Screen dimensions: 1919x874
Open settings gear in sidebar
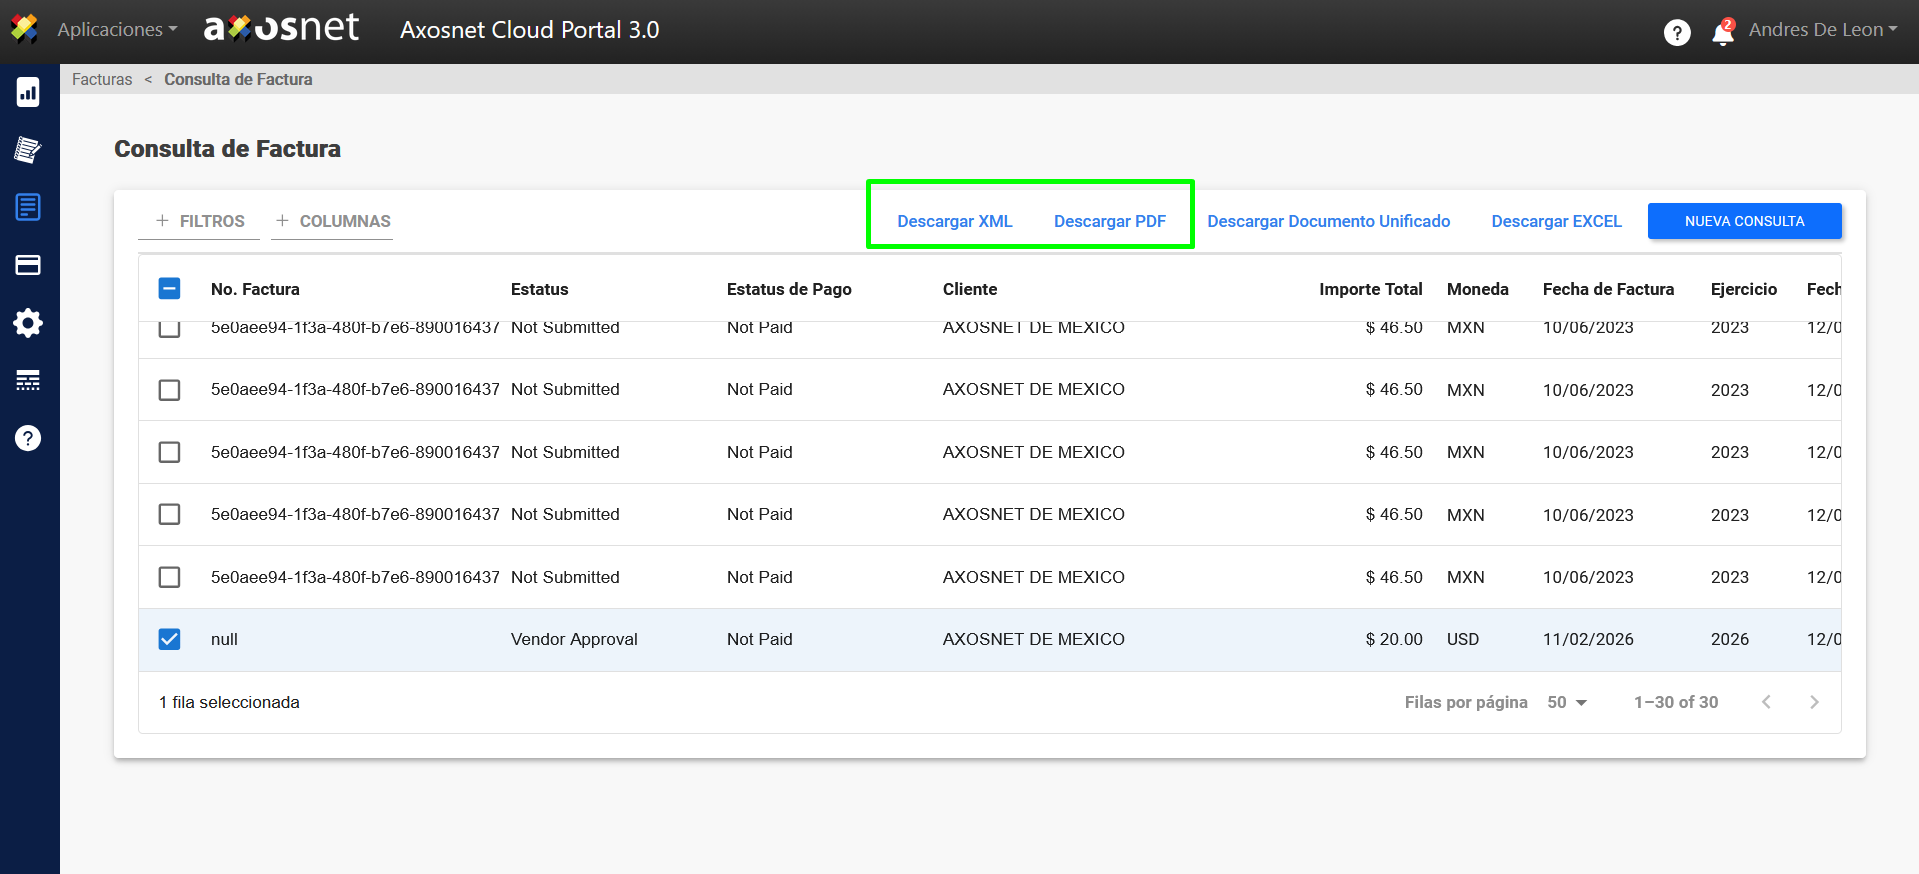[x=28, y=323]
